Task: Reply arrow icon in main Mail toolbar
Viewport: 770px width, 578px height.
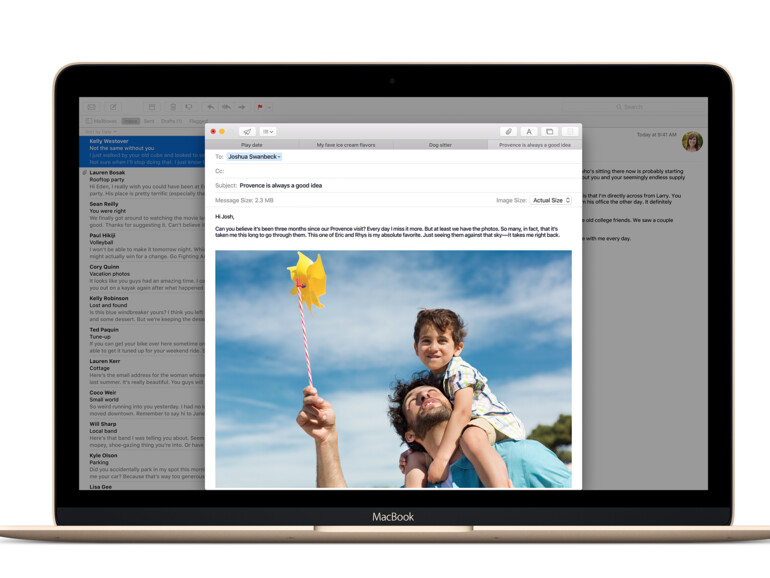Action: point(211,107)
